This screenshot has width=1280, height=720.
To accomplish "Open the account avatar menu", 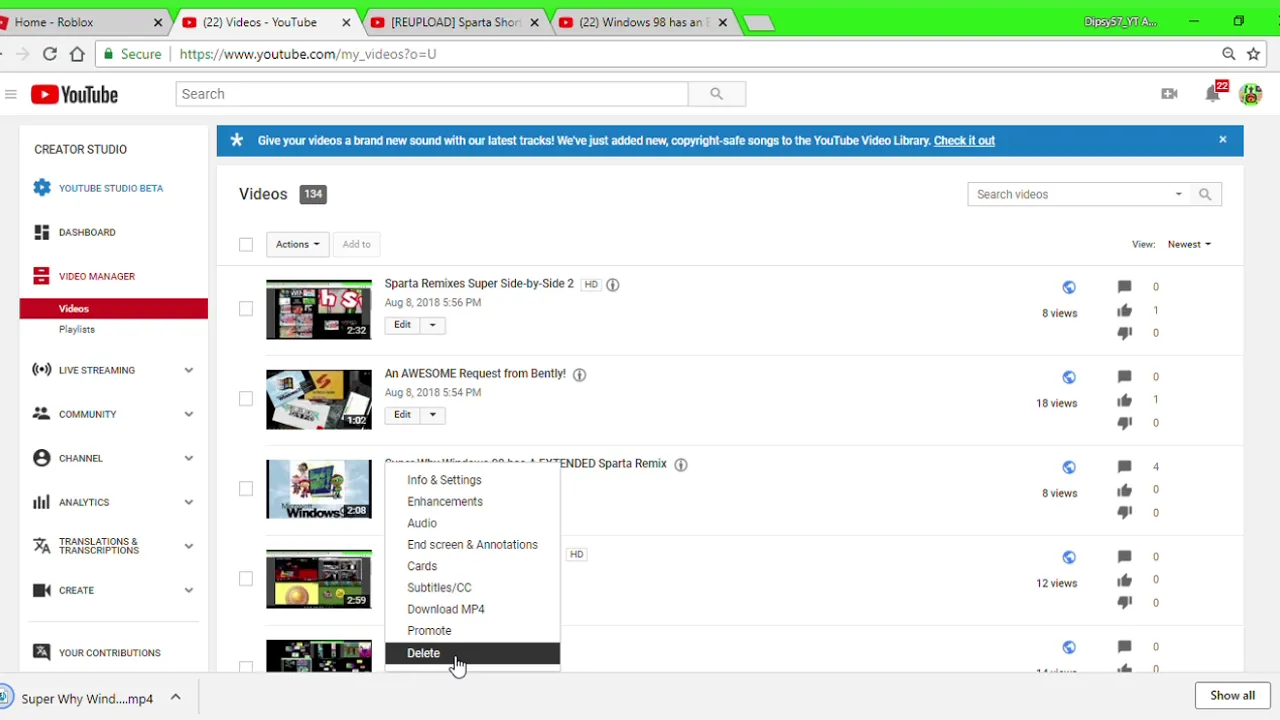I will (1250, 94).
